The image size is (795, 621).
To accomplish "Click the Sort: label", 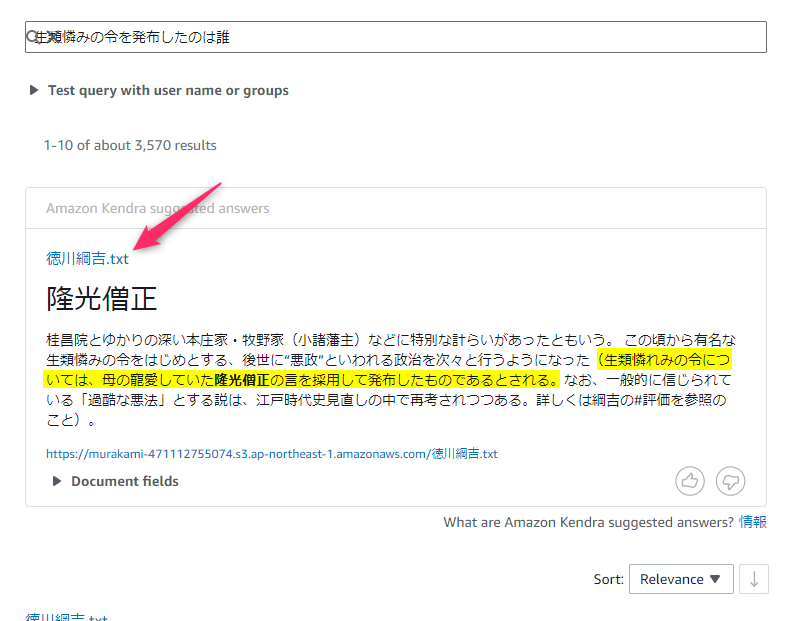I will (x=608, y=579).
